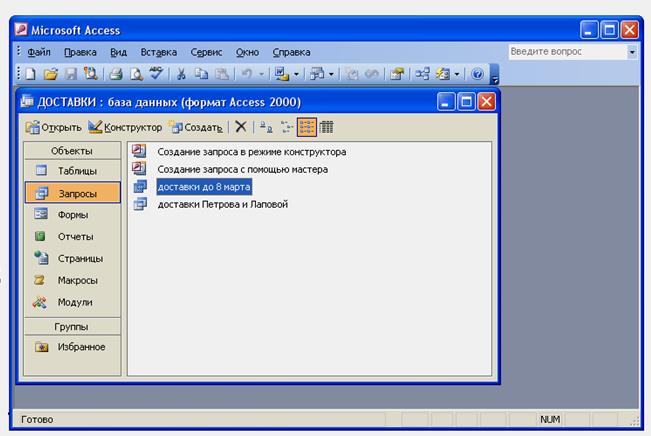651x436 pixels.
Task: Open Избранное favorites group
Action: click(72, 347)
